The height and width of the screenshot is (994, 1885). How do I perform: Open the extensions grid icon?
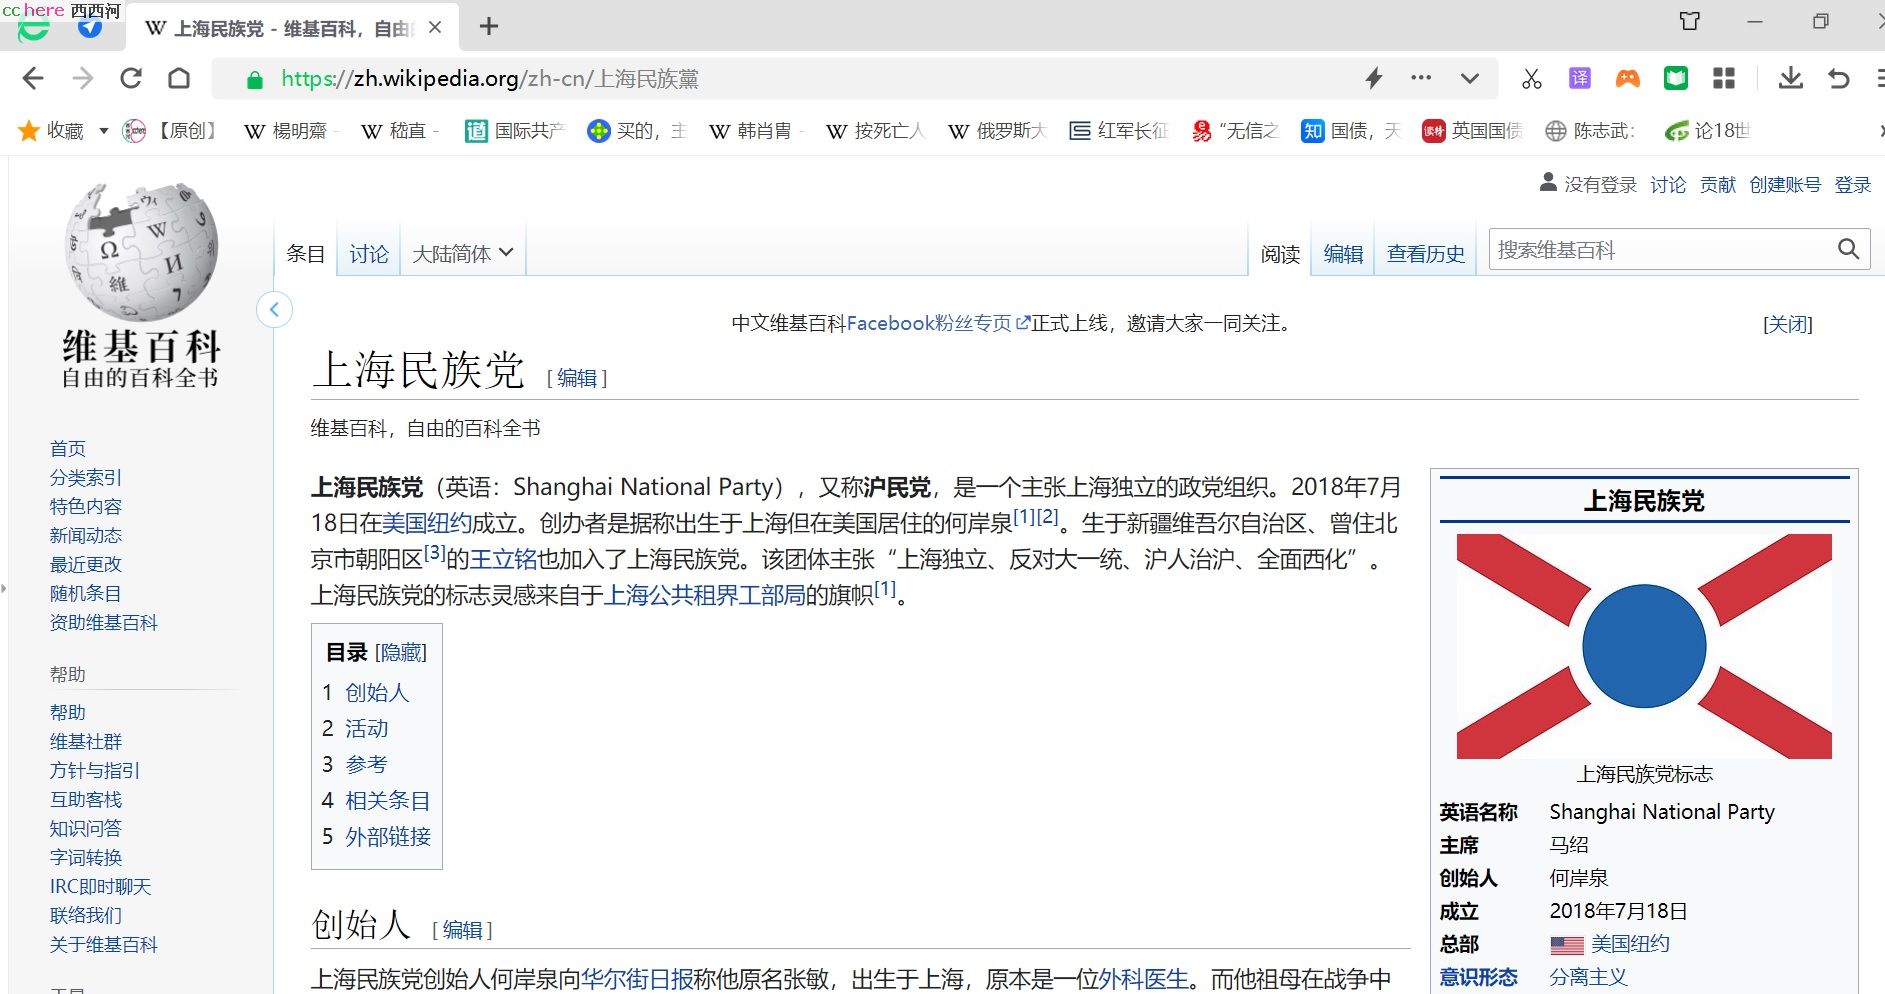coord(1724,78)
